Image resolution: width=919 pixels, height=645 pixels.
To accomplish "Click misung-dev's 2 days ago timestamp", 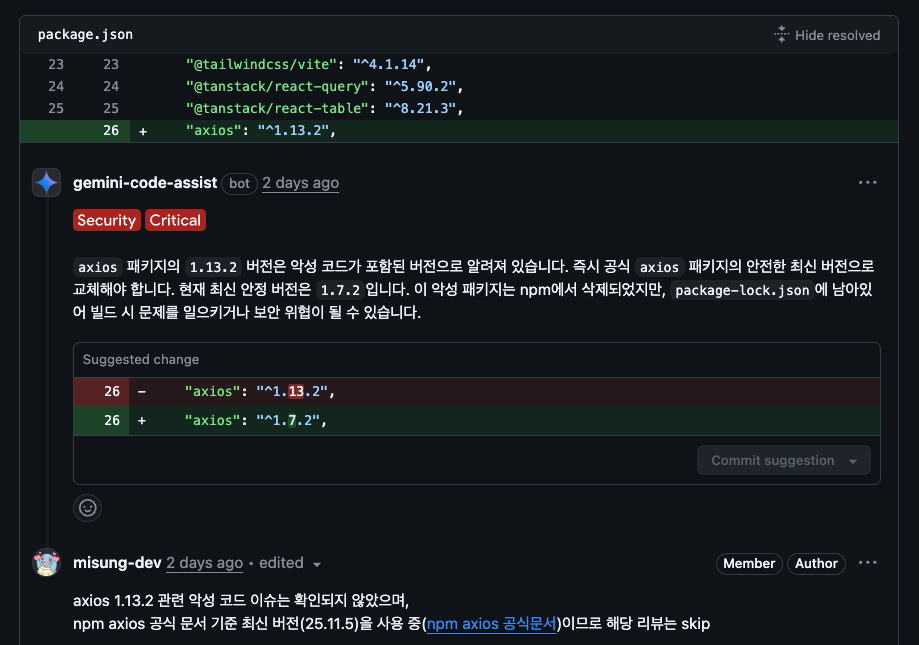I will [x=204, y=563].
